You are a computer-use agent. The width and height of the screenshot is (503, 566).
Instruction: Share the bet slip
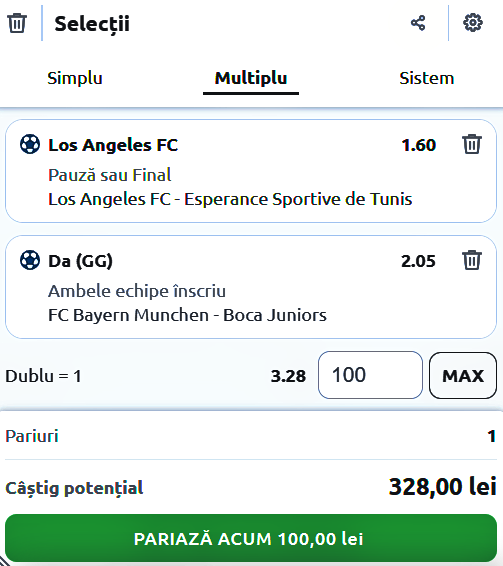click(418, 23)
